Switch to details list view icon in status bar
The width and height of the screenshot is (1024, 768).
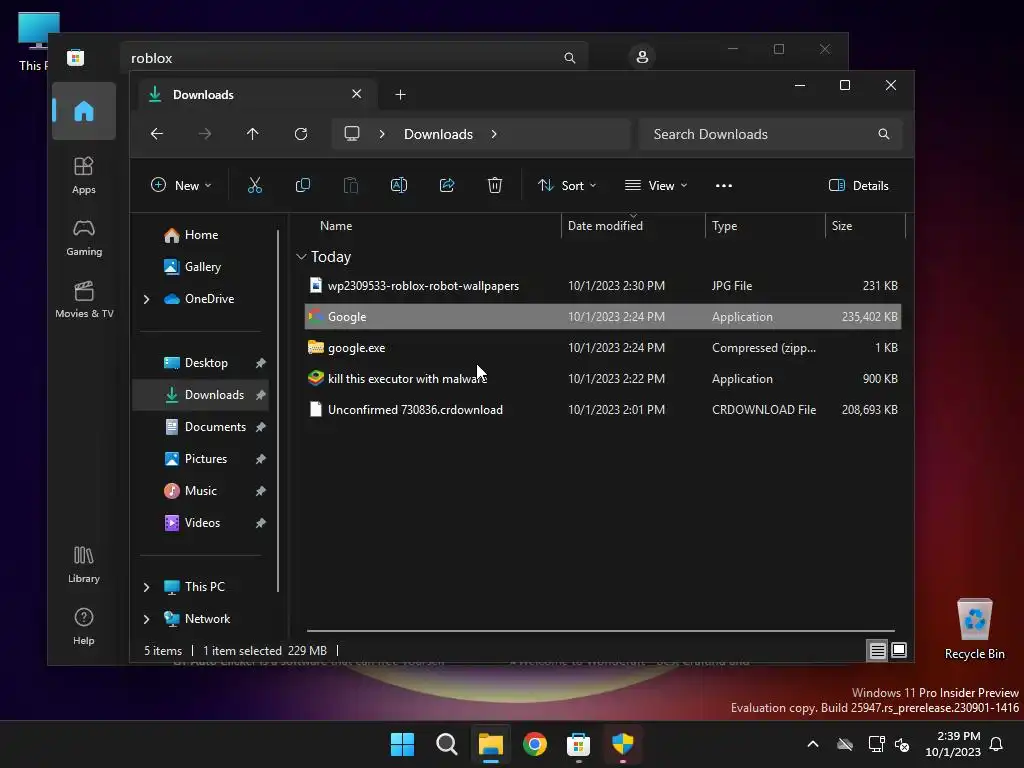[877, 650]
